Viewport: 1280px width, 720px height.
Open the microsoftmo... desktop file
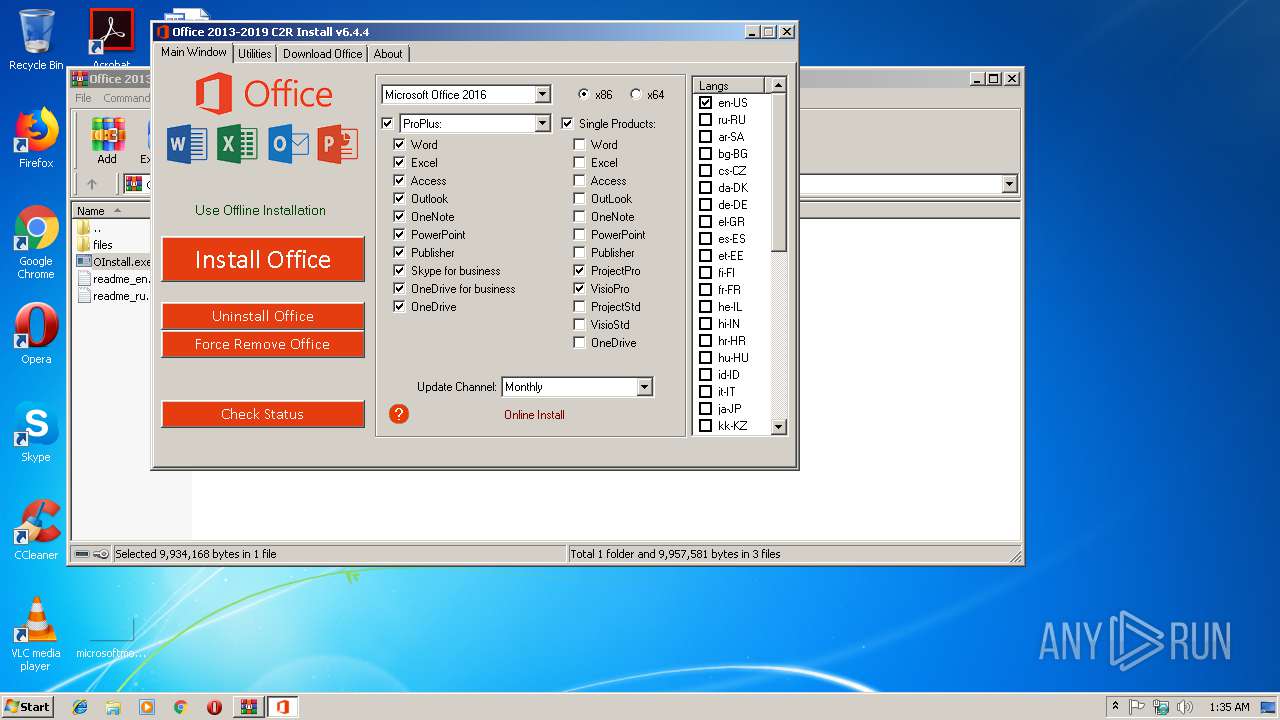111,636
